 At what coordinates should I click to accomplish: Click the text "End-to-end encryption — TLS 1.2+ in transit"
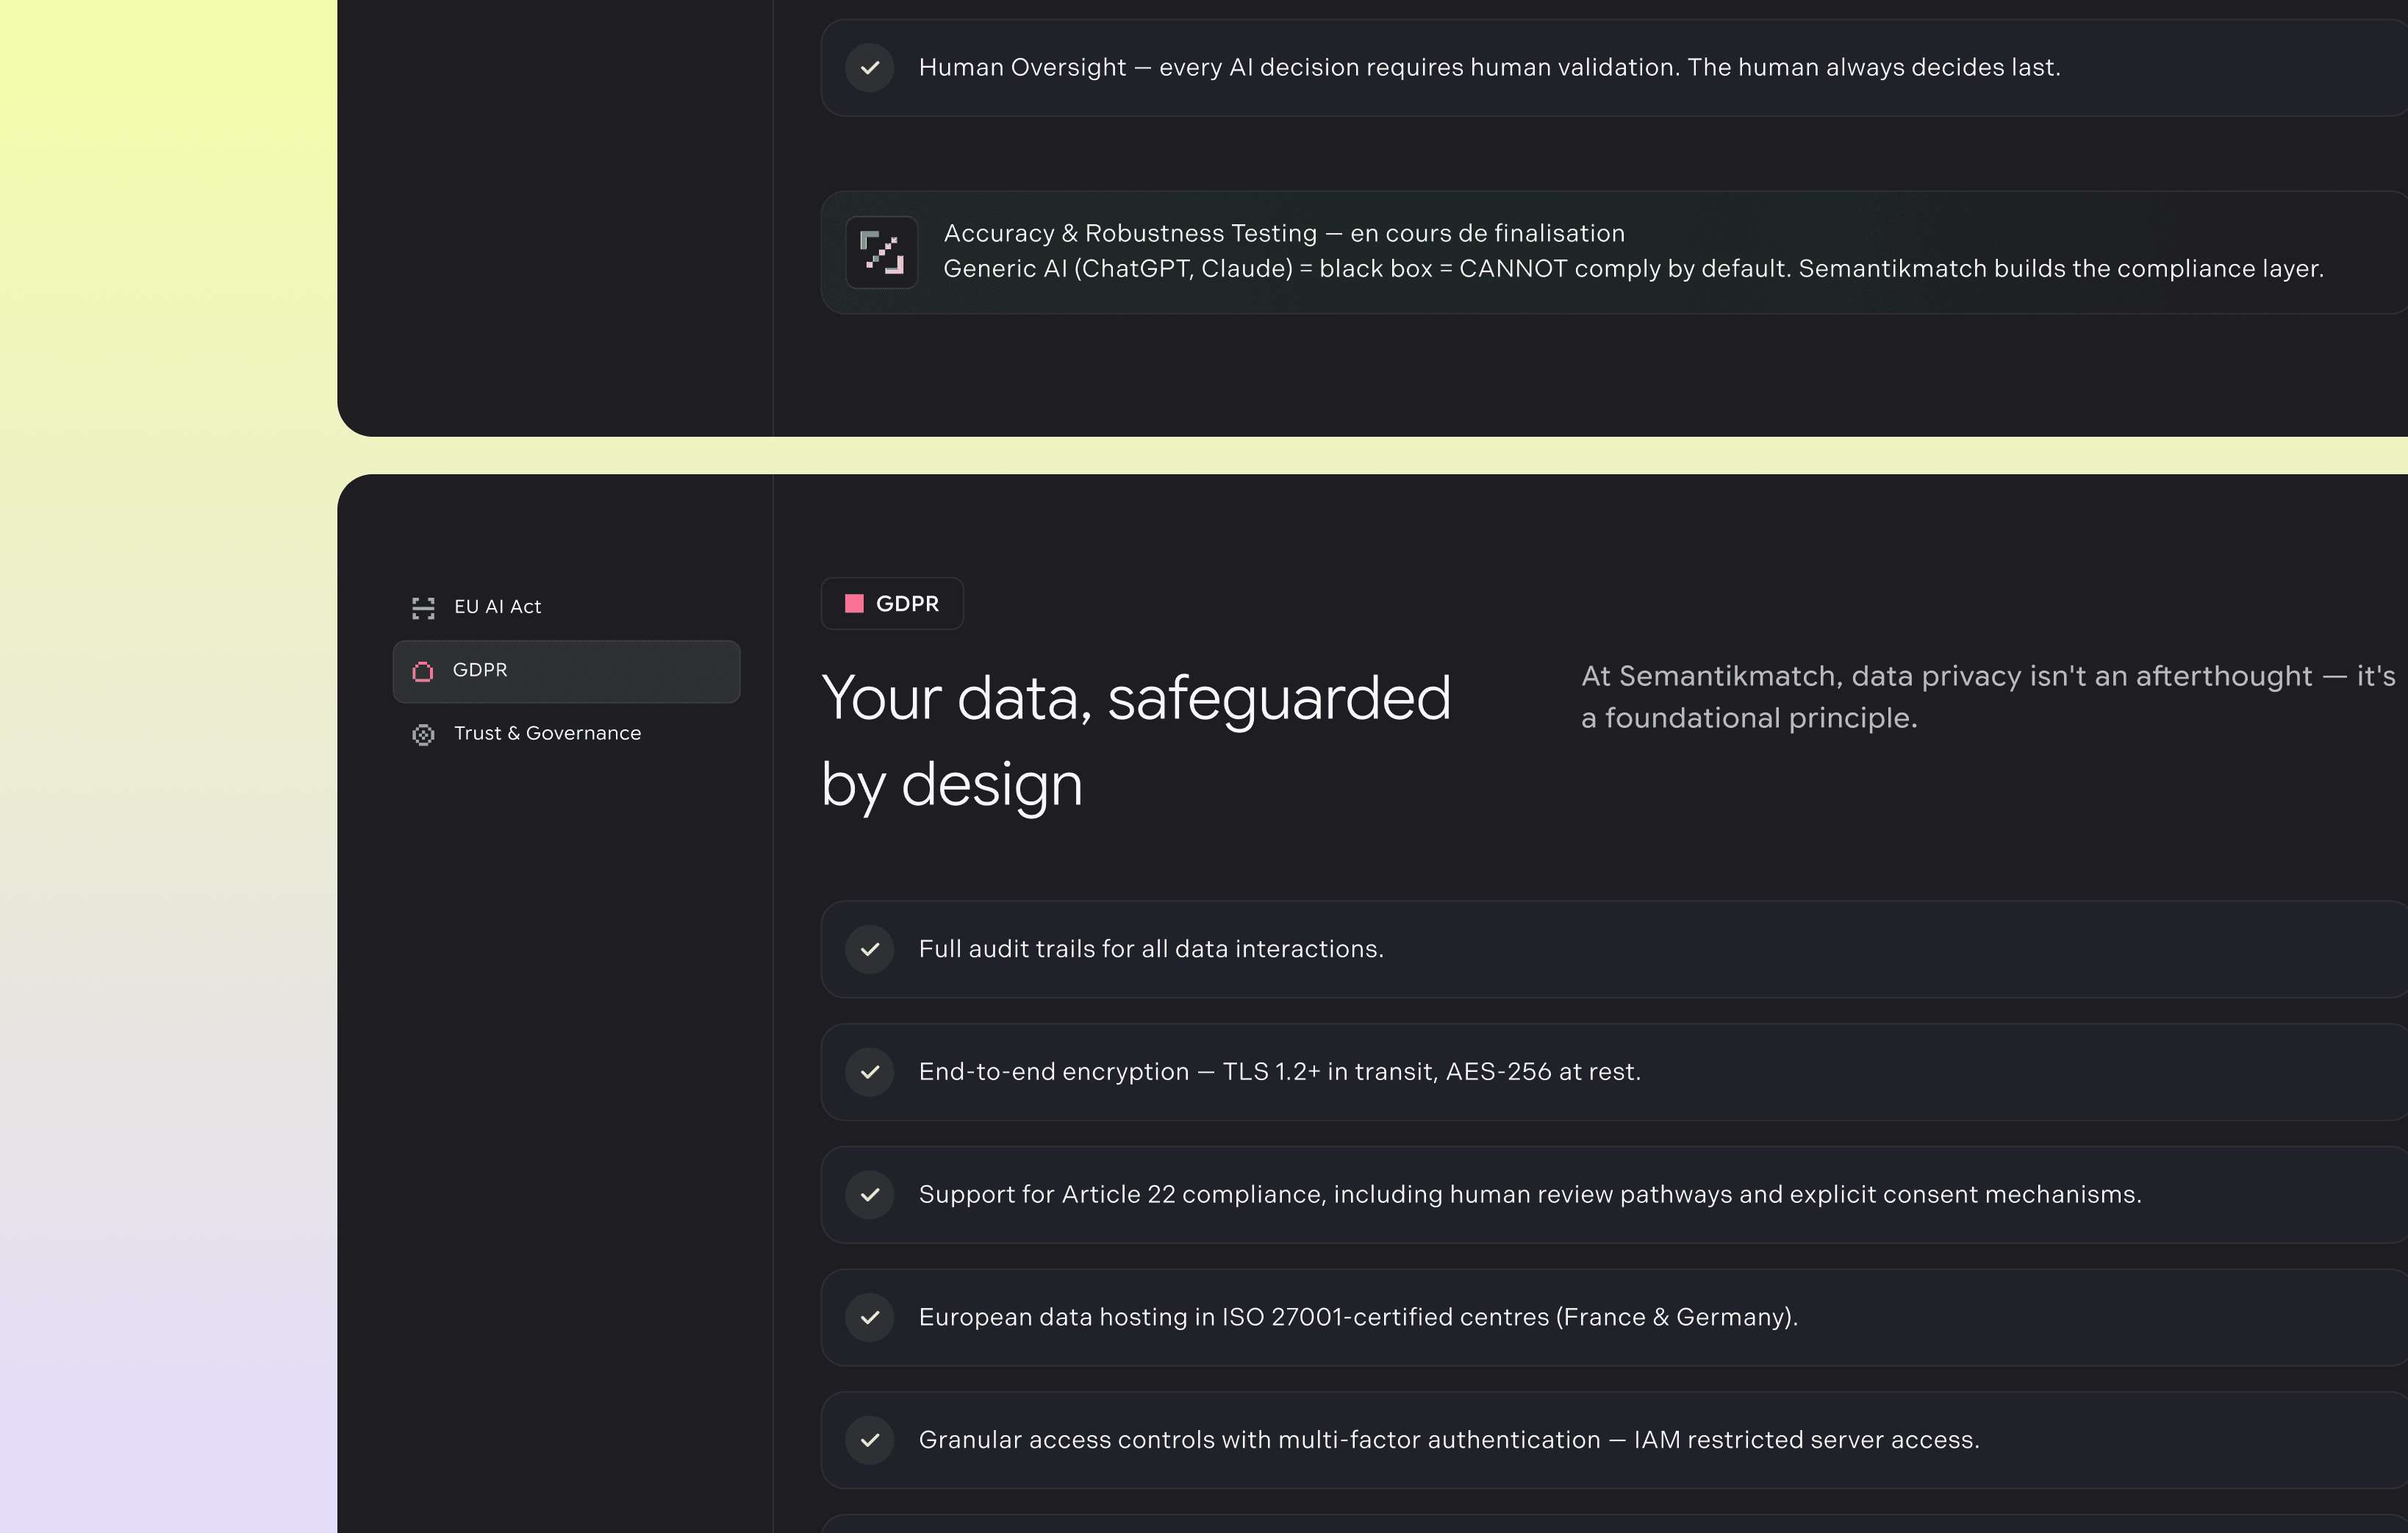pos(1178,1072)
